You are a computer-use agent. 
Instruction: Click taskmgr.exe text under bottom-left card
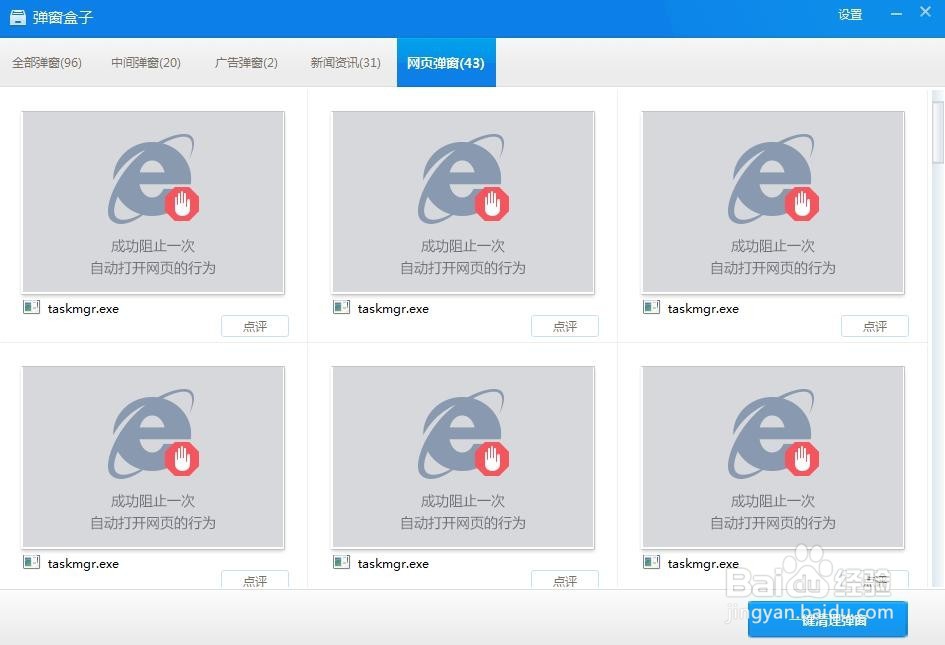[x=83, y=564]
